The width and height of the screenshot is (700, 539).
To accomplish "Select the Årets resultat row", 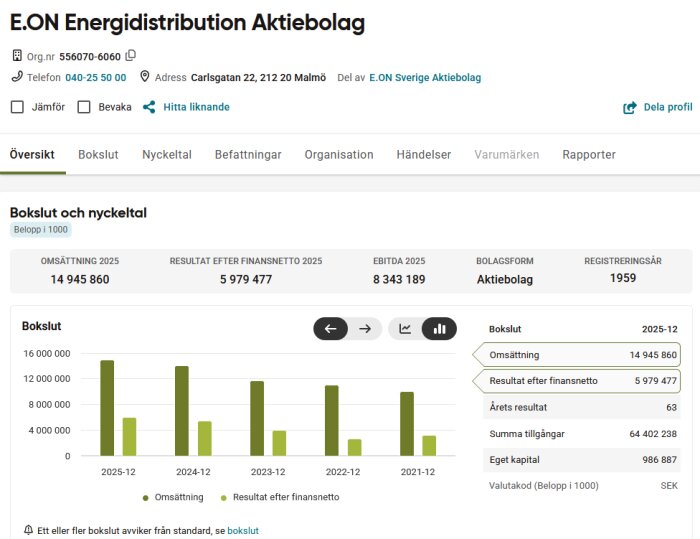I will tap(582, 407).
